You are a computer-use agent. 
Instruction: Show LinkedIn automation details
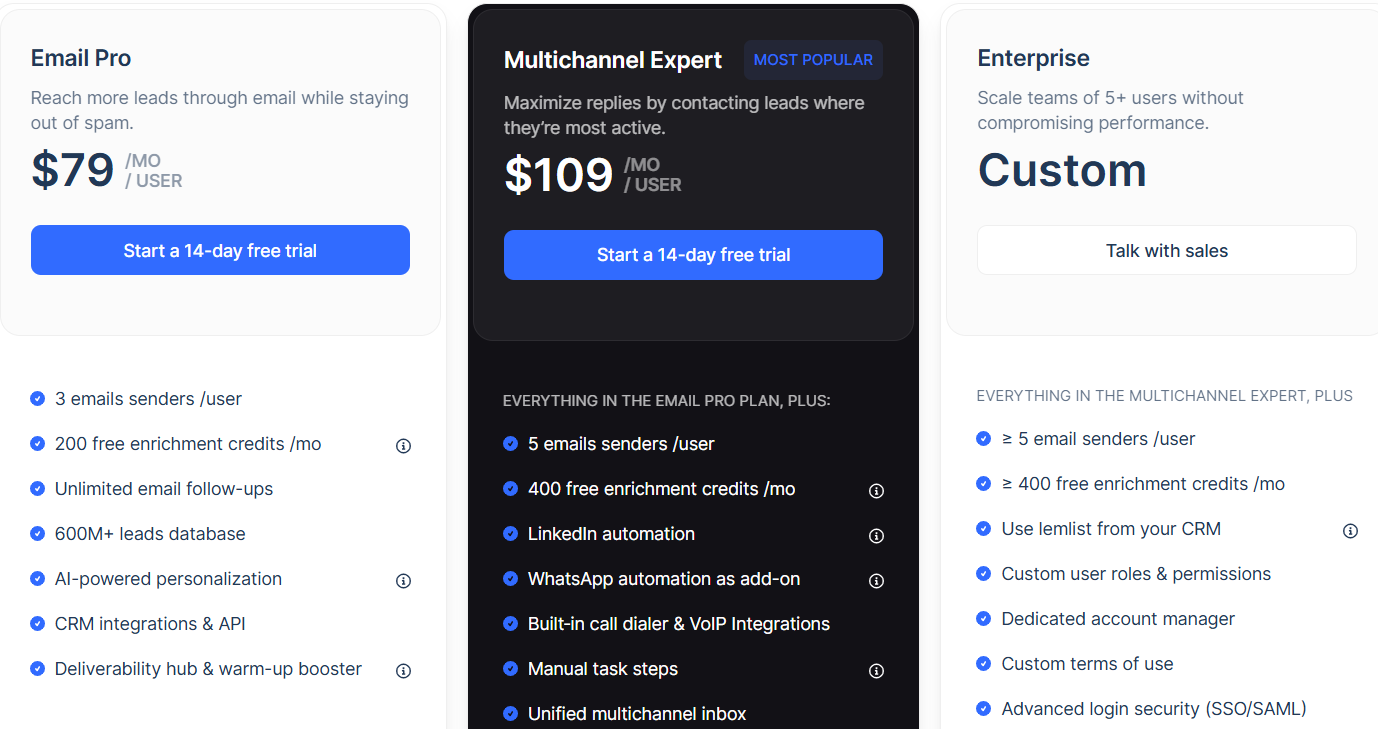(x=876, y=535)
